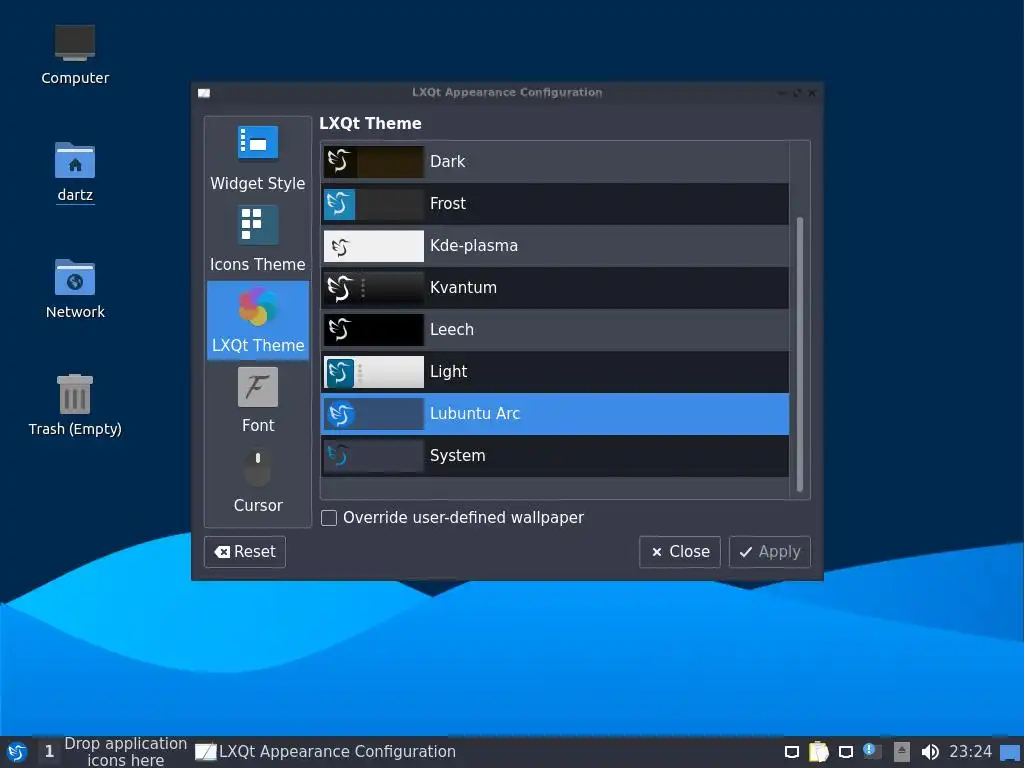Click the show desktop button
The width and height of the screenshot is (1024, 768).
pos(1010,753)
